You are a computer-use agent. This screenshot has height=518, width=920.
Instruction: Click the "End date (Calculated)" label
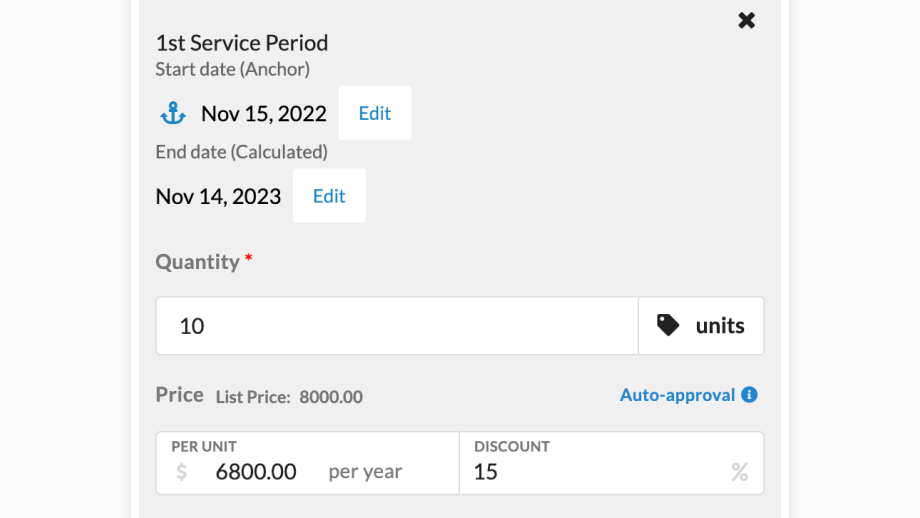241,152
